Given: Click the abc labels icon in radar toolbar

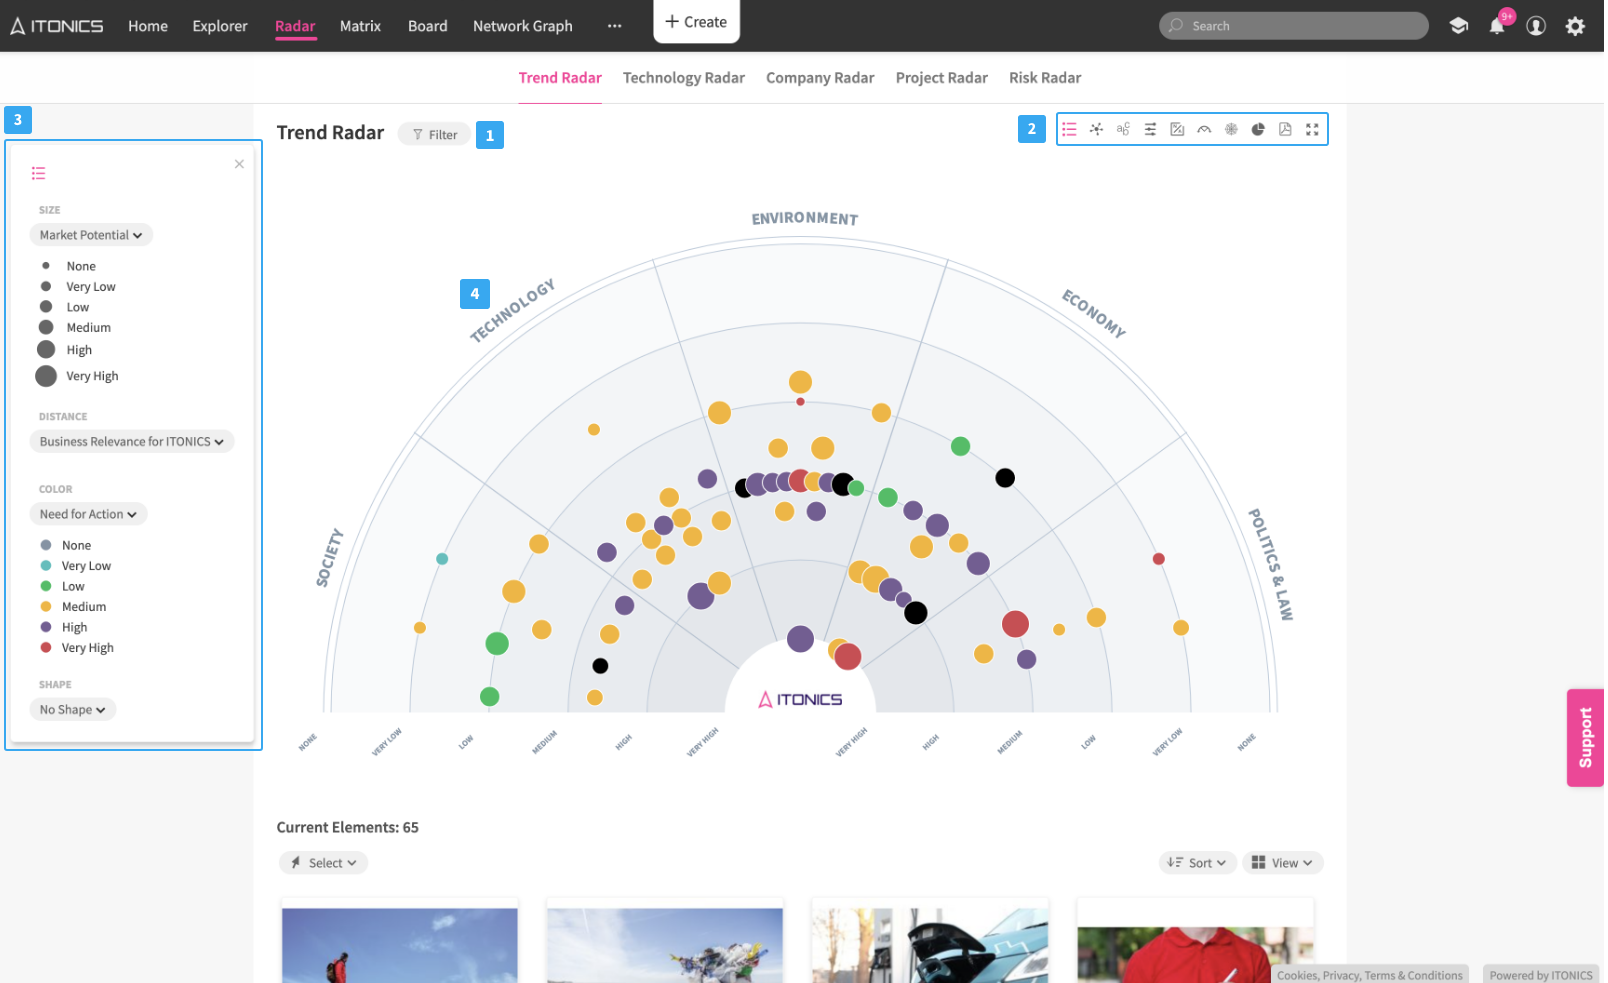Looking at the screenshot, I should click(1124, 129).
